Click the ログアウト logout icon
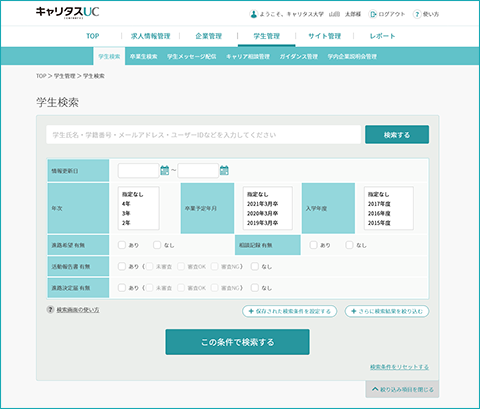Viewport: 480px width, 409px height. (x=373, y=14)
